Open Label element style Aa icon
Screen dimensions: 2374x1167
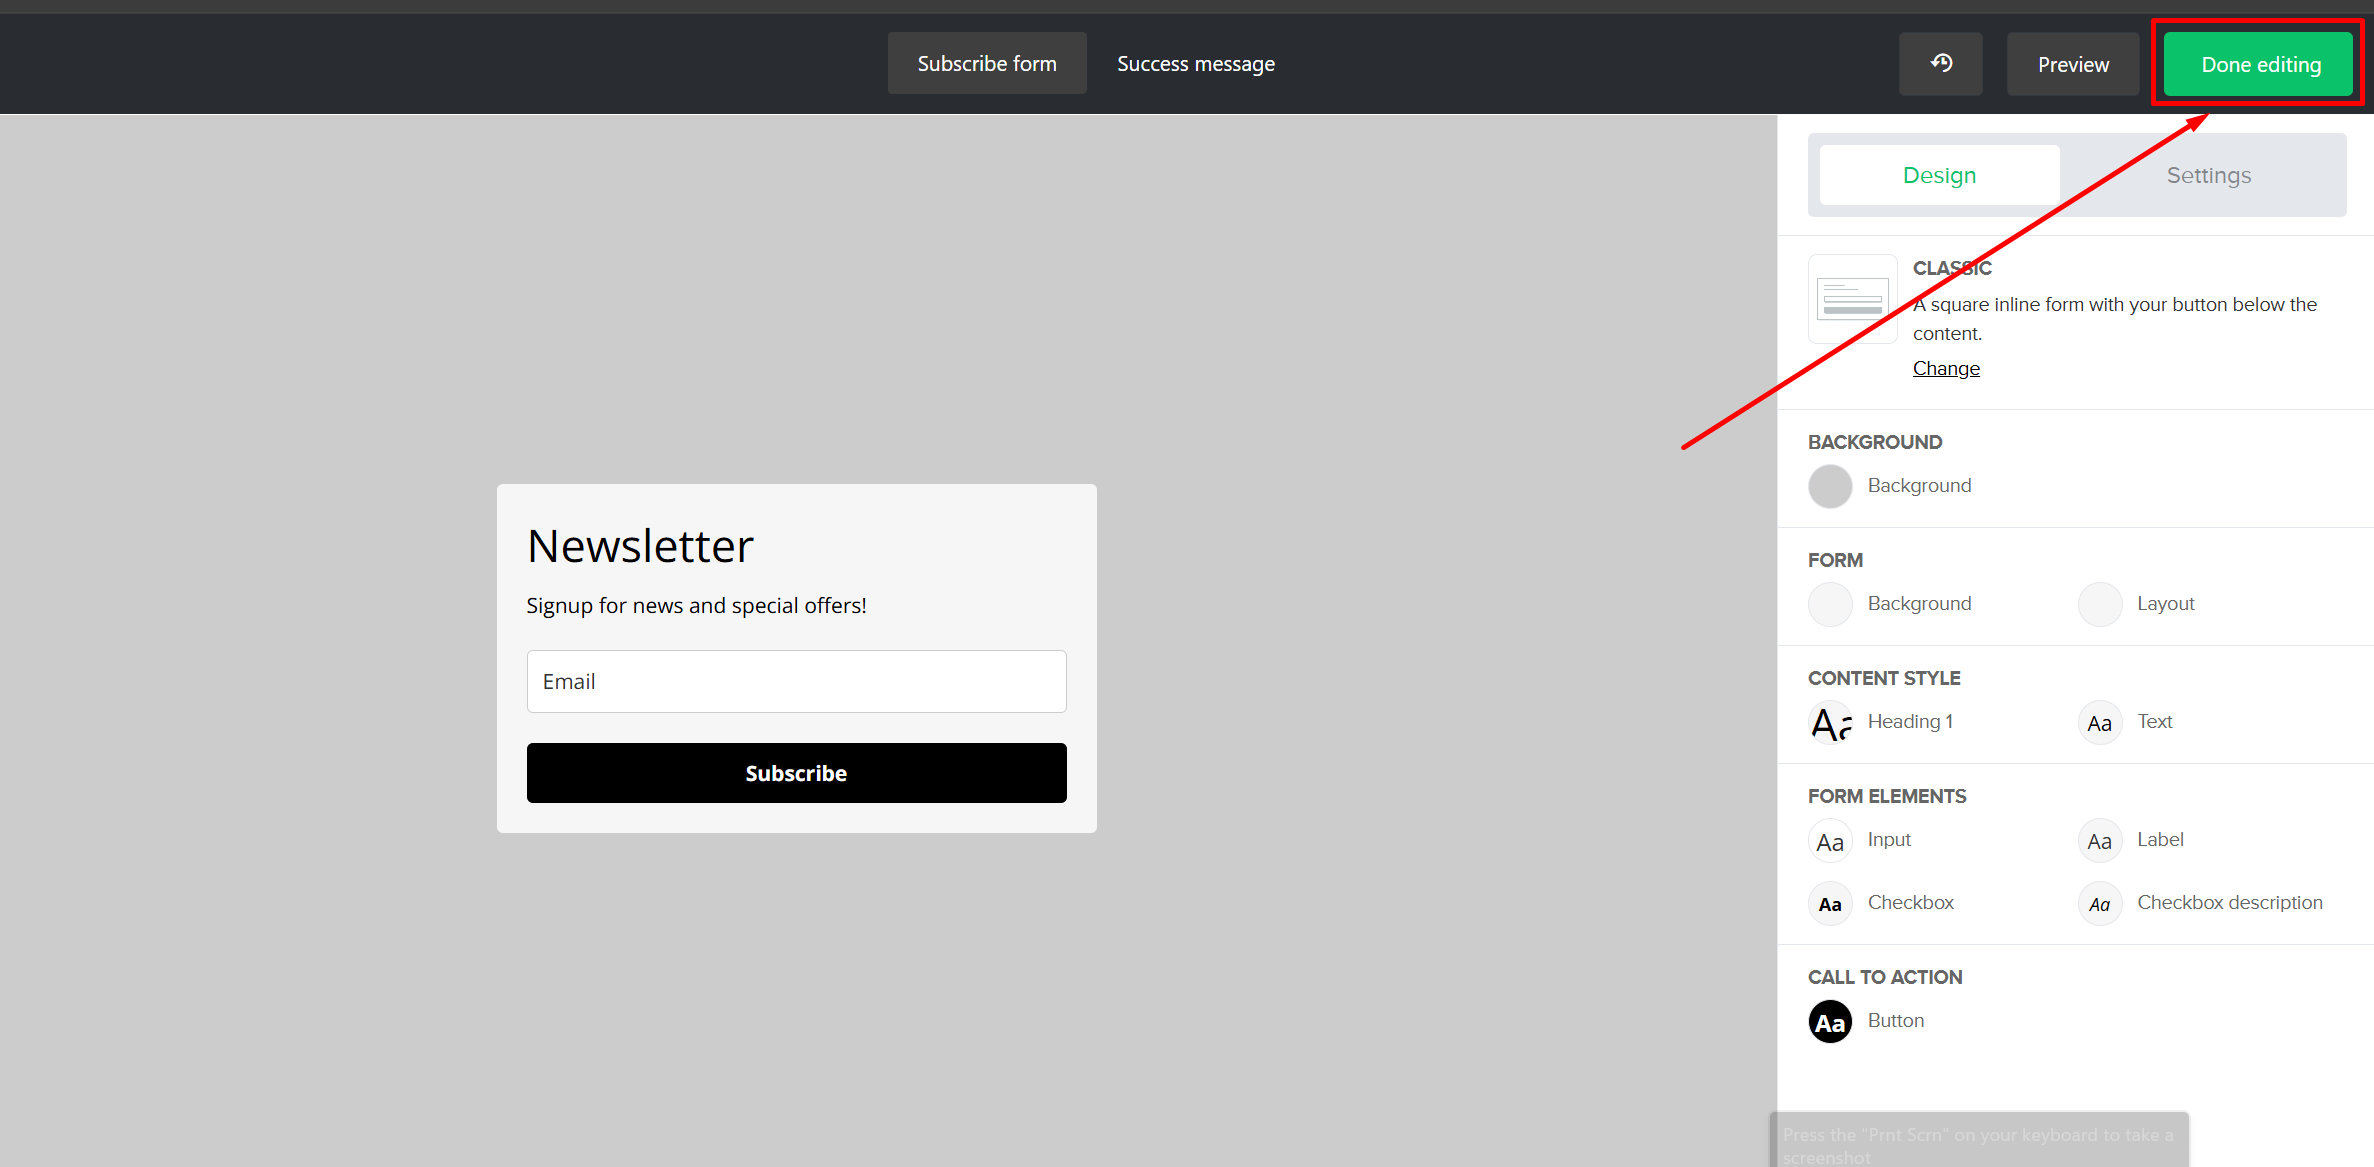(x=2099, y=841)
